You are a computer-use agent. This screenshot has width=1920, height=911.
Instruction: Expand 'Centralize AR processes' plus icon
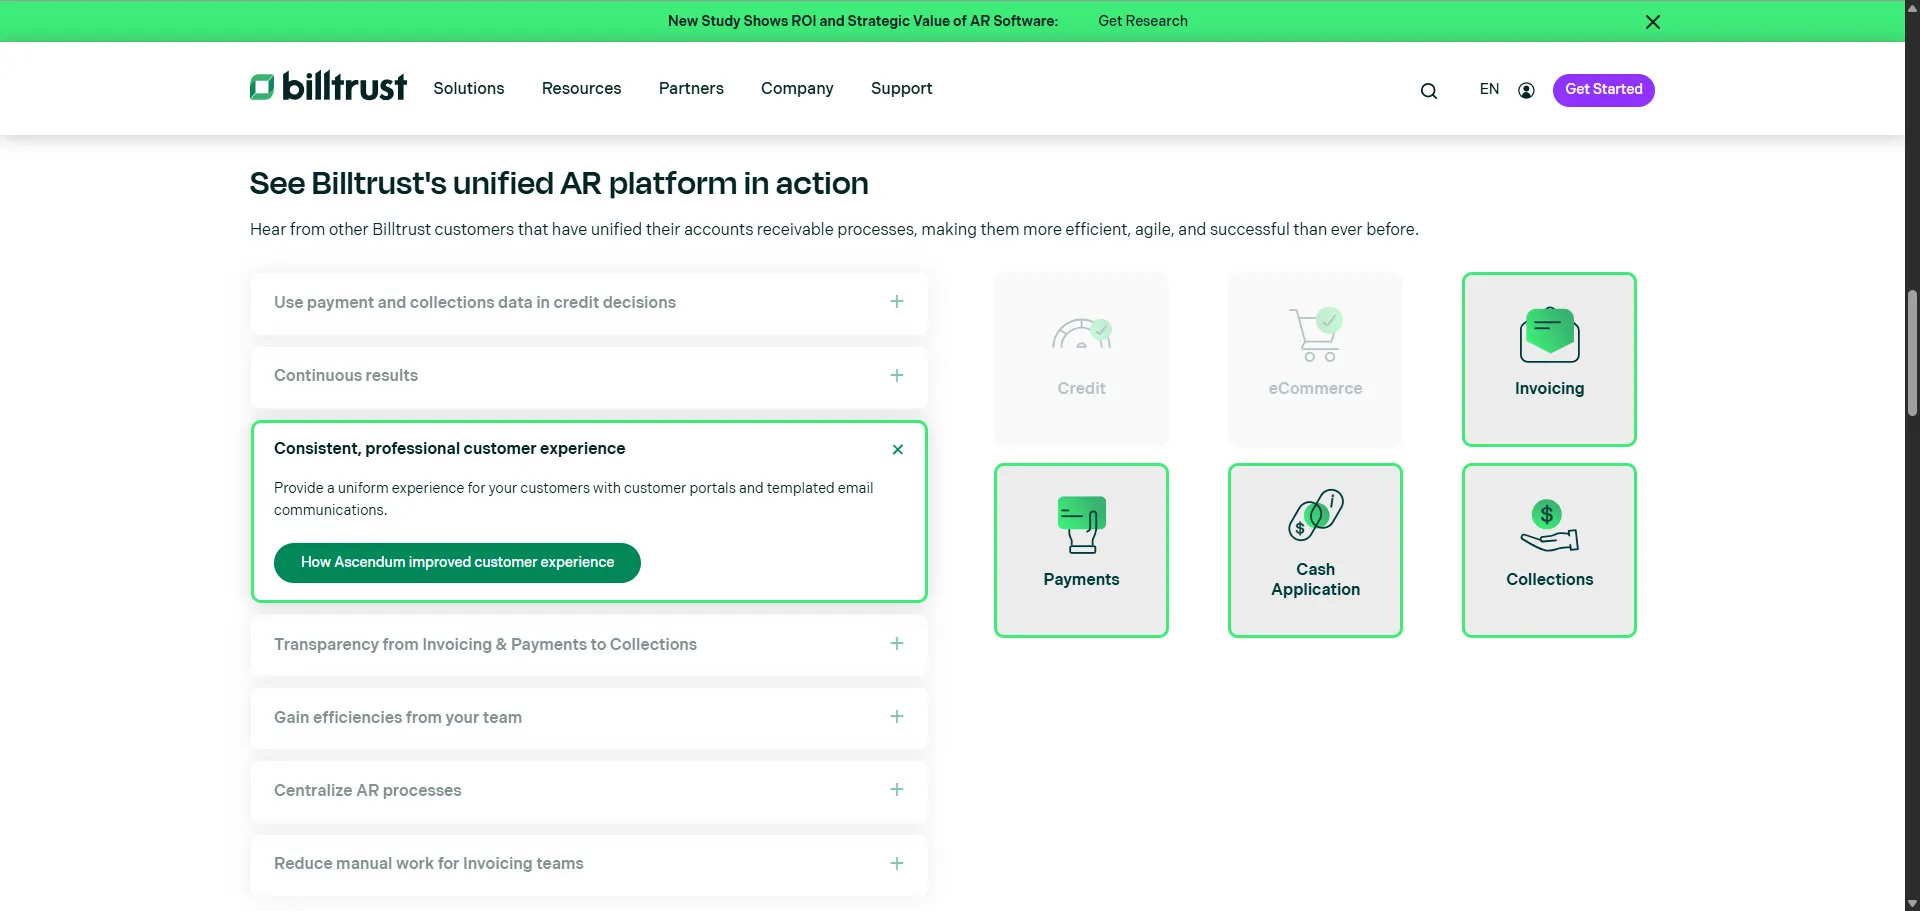coord(897,790)
